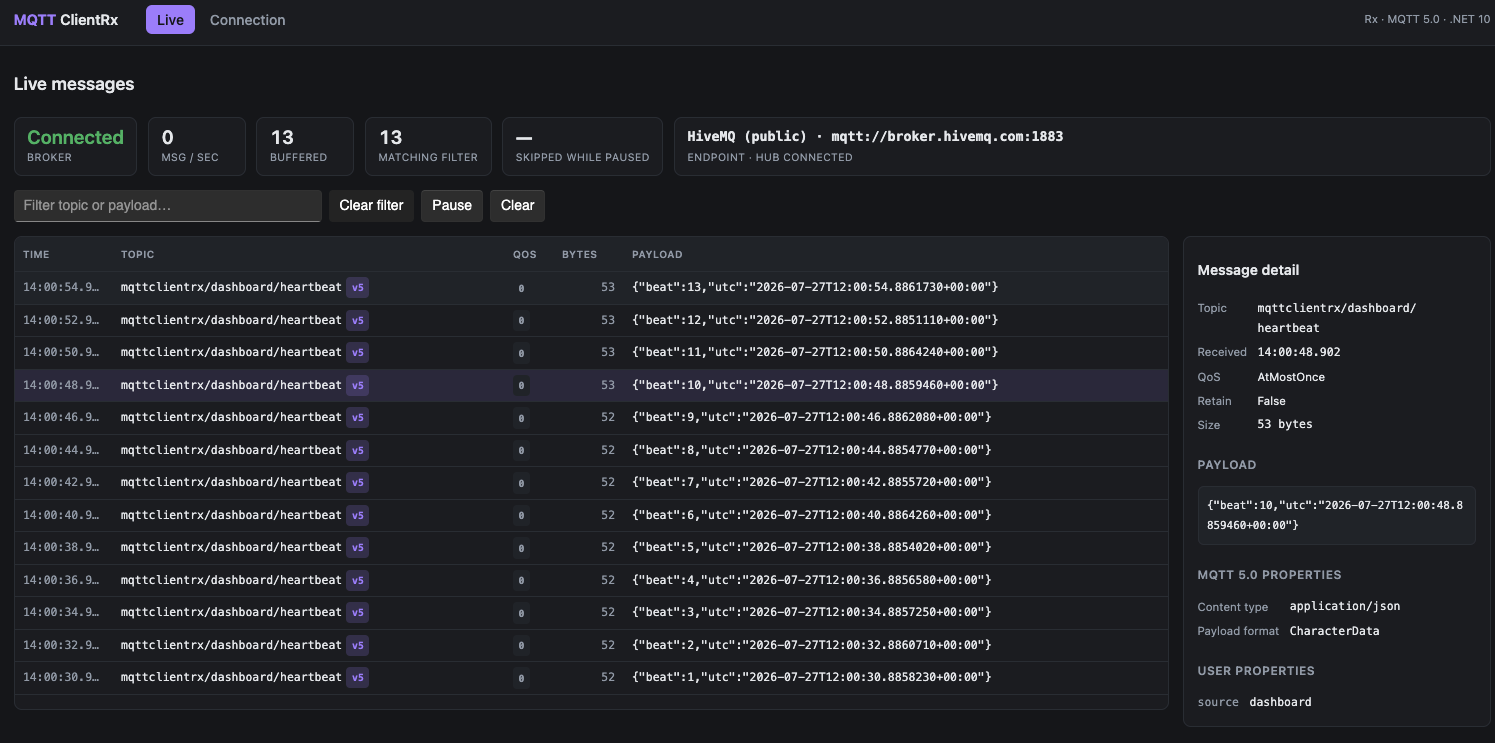The image size is (1495, 743).
Task: Focus the filter topic or payload field
Action: click(168, 205)
